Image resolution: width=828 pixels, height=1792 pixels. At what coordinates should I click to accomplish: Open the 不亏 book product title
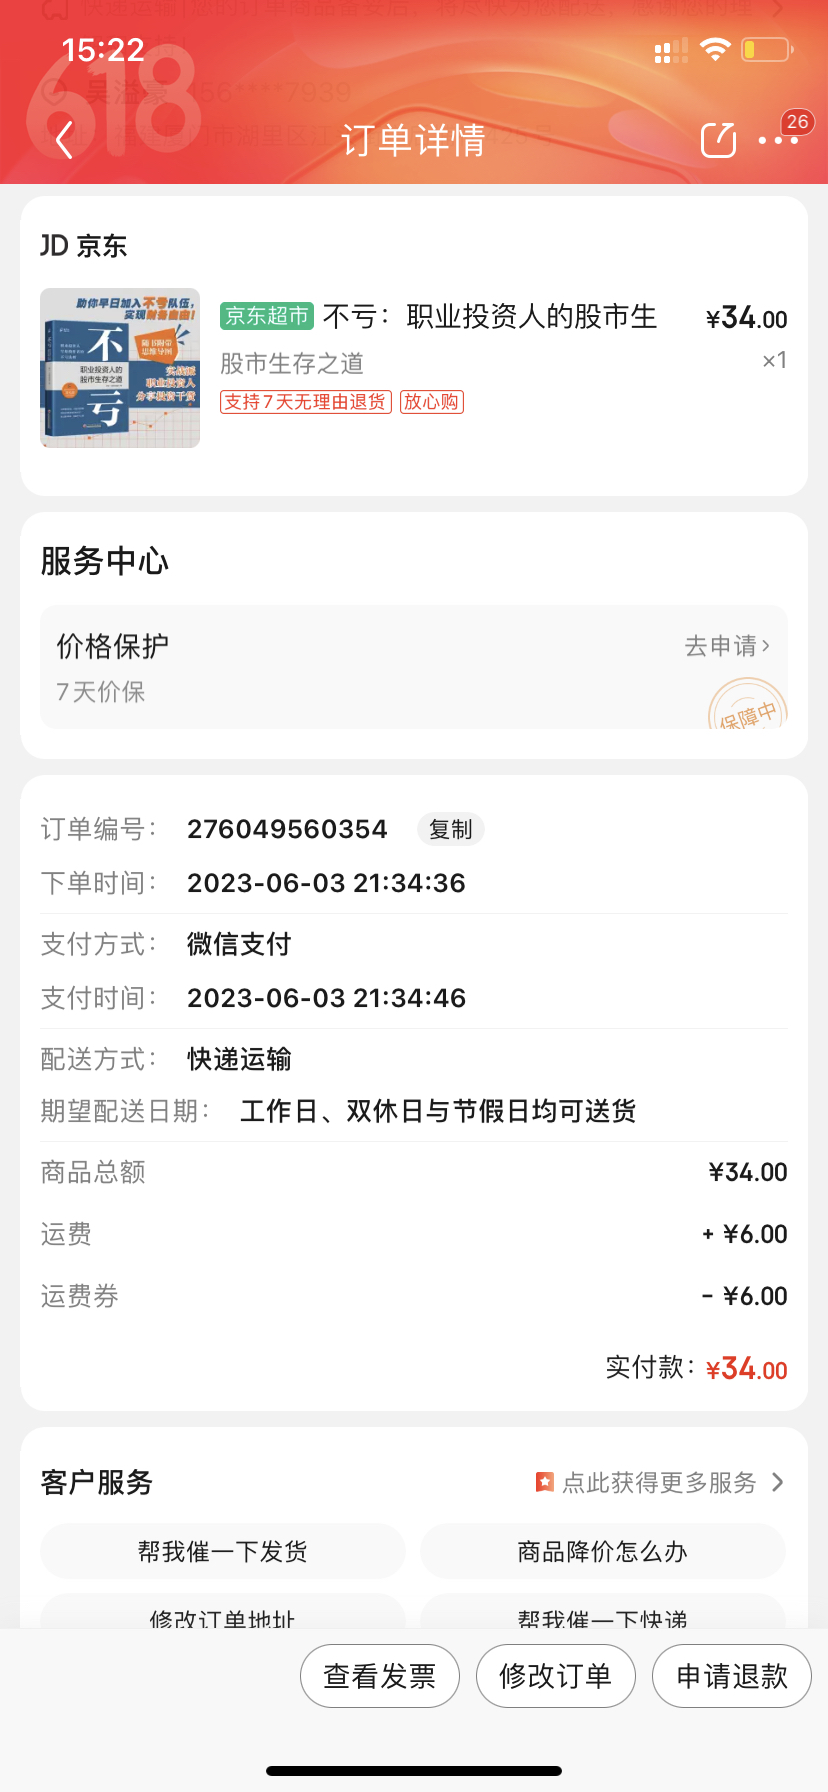click(x=490, y=317)
